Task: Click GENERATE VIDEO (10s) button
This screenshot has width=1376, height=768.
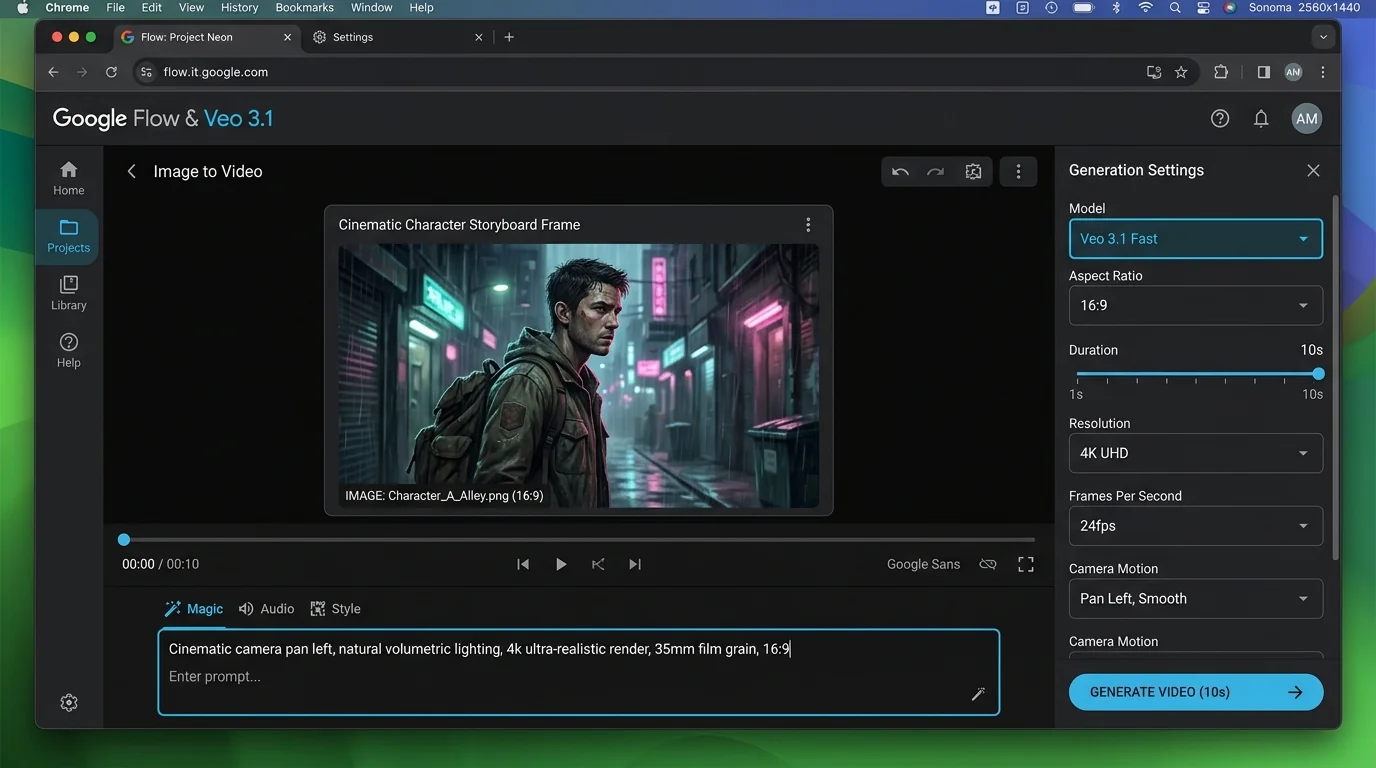Action: (x=1195, y=692)
